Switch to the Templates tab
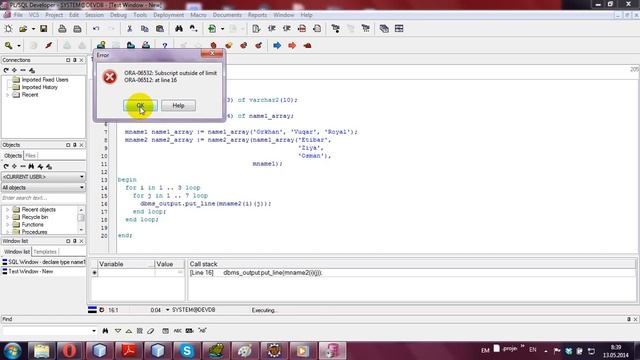This screenshot has width=640, height=360. [x=45, y=251]
